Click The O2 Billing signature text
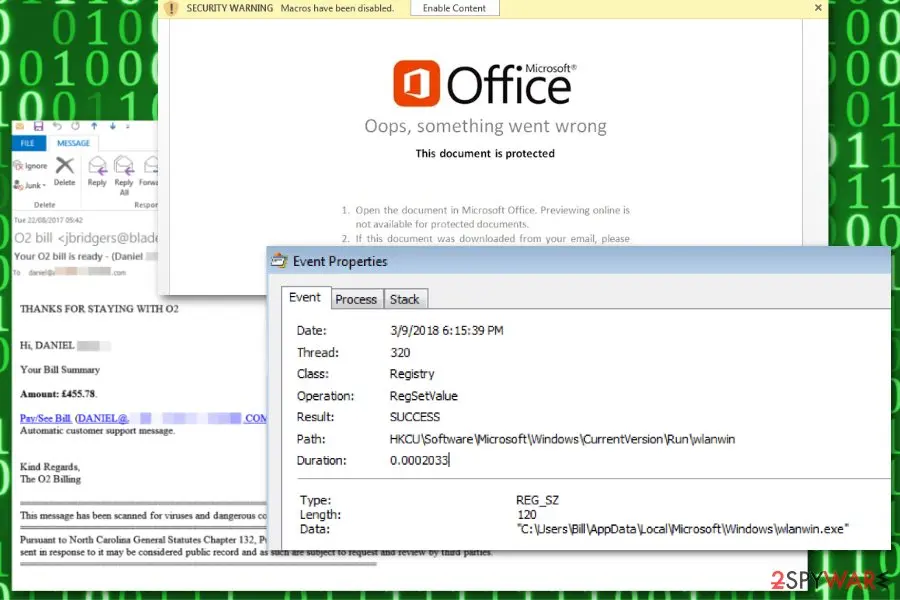Image resolution: width=900 pixels, height=600 pixels. point(51,479)
